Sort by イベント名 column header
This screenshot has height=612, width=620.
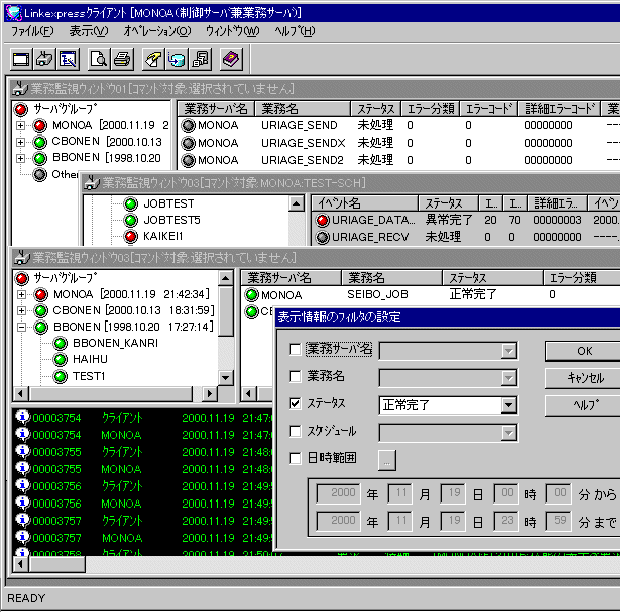pos(365,203)
